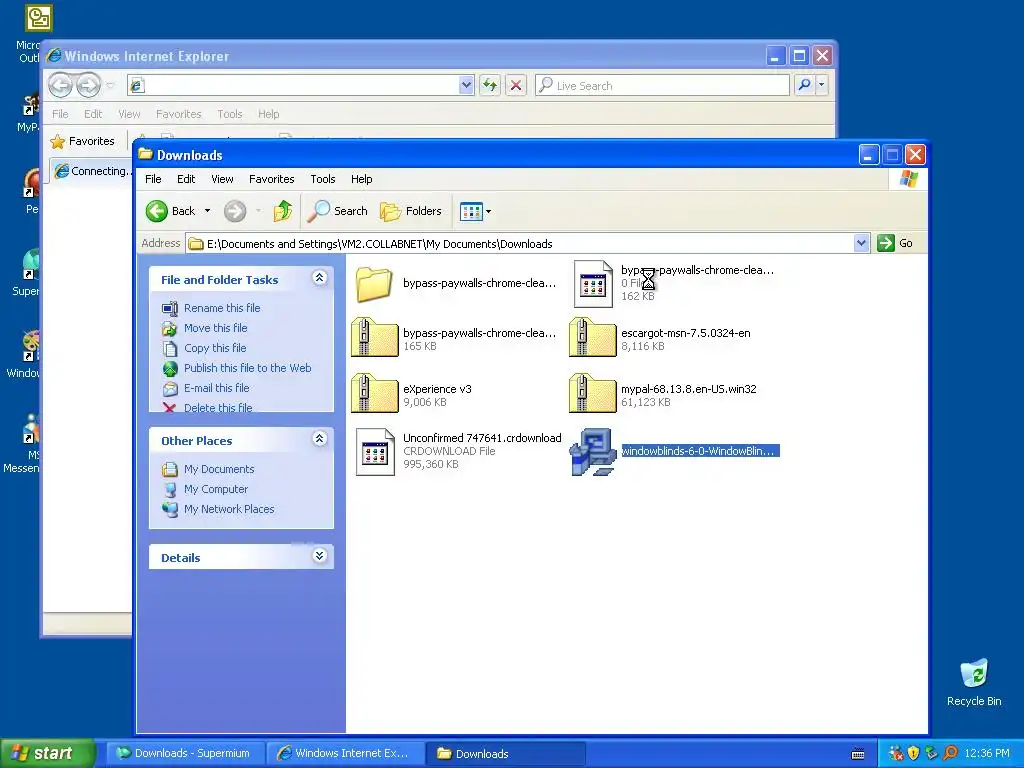
Task: Click the security shield tray icon
Action: [x=914, y=753]
